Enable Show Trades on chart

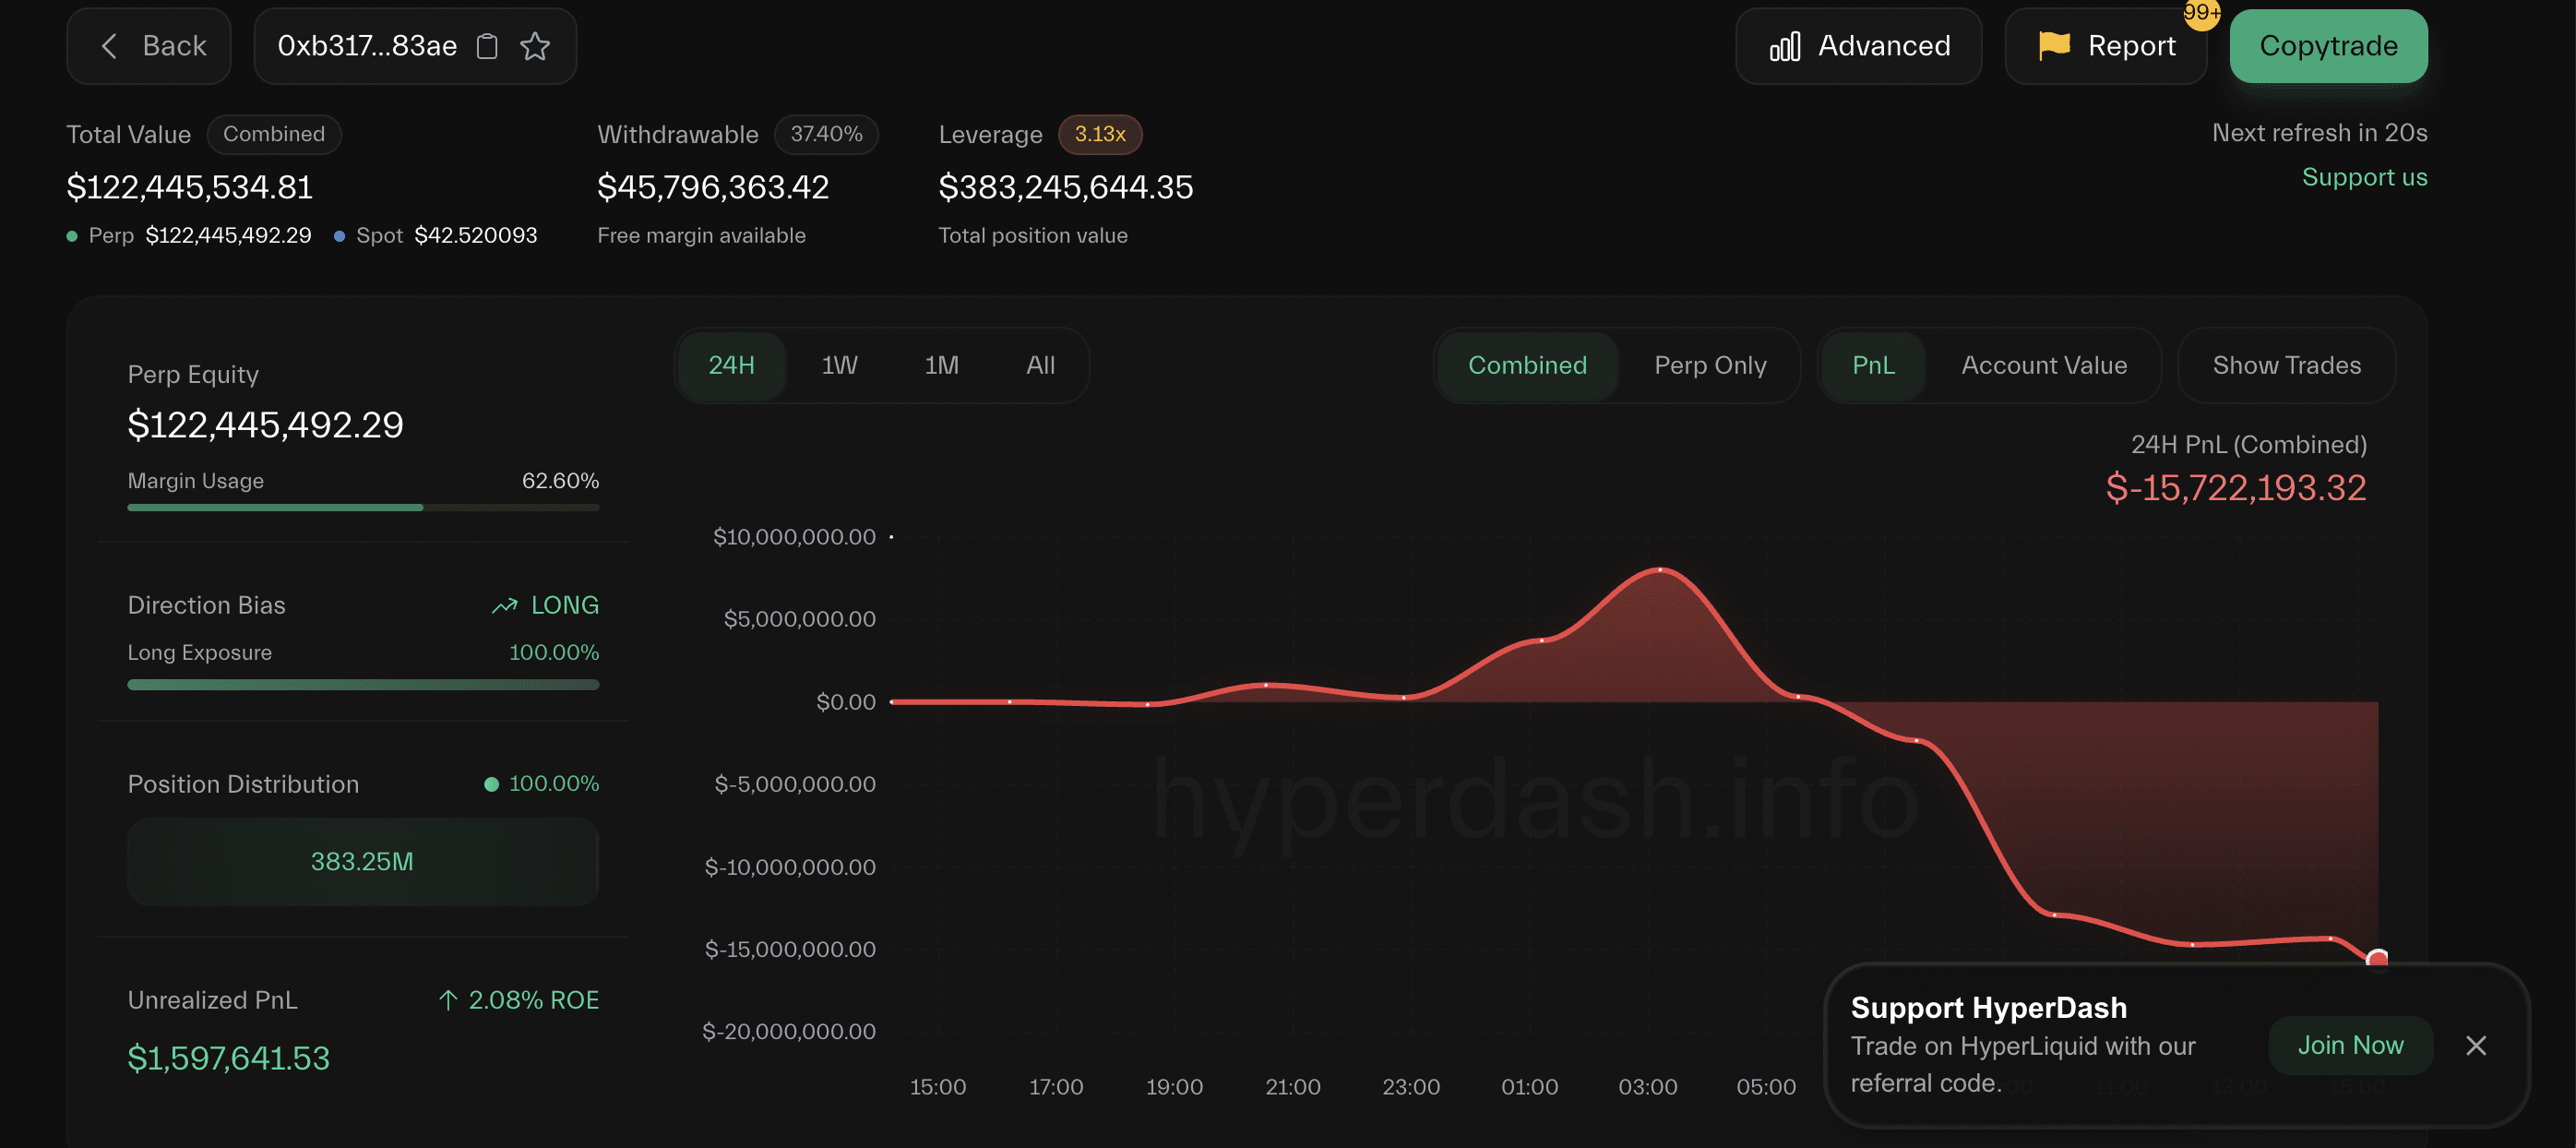click(x=2286, y=365)
